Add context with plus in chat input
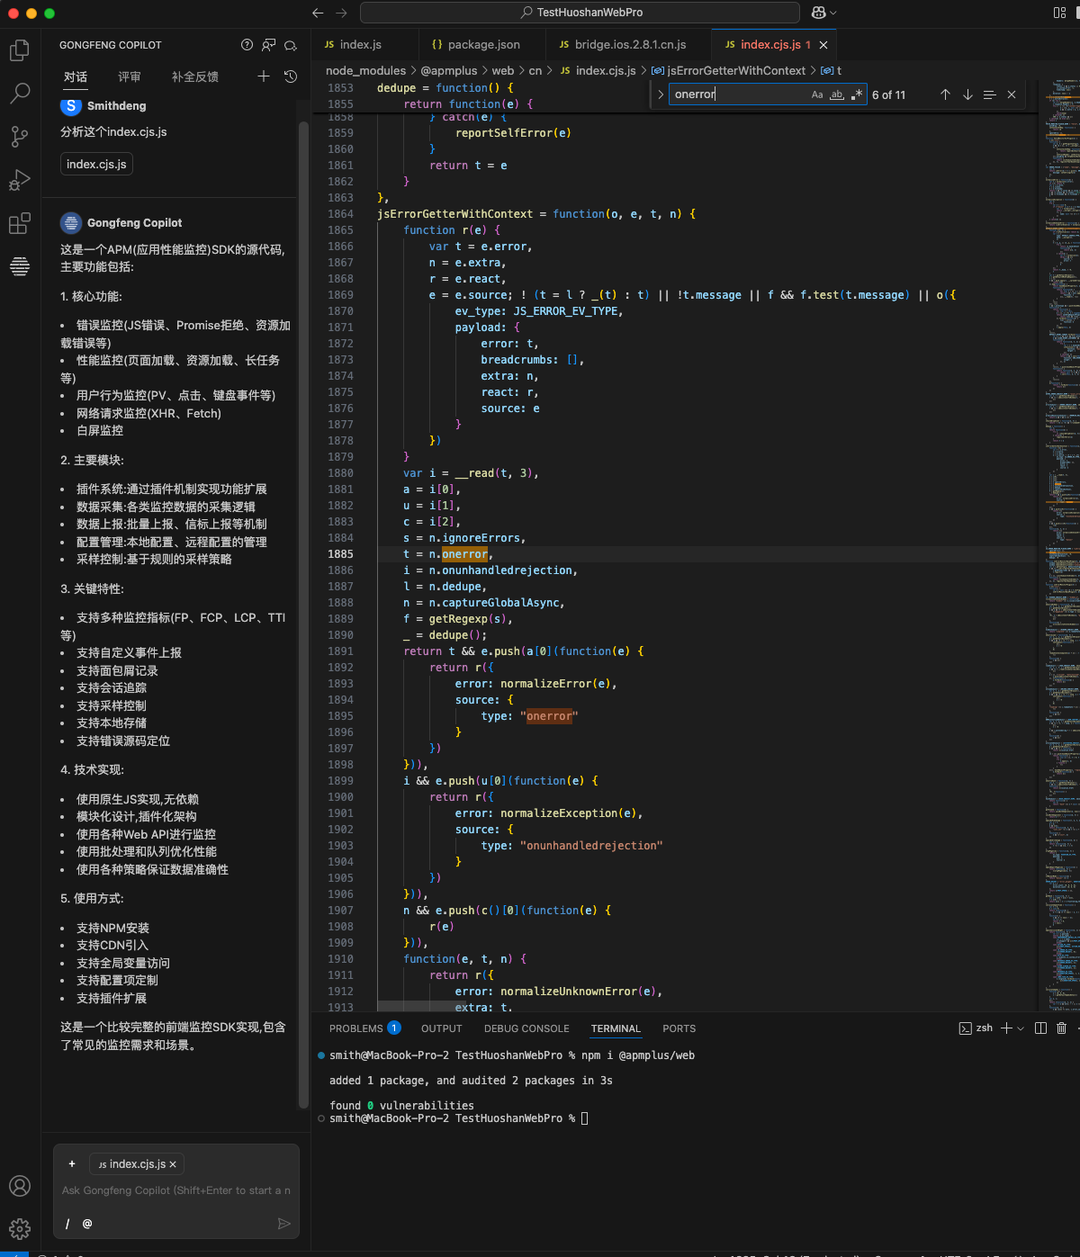This screenshot has width=1080, height=1257. click(72, 1164)
